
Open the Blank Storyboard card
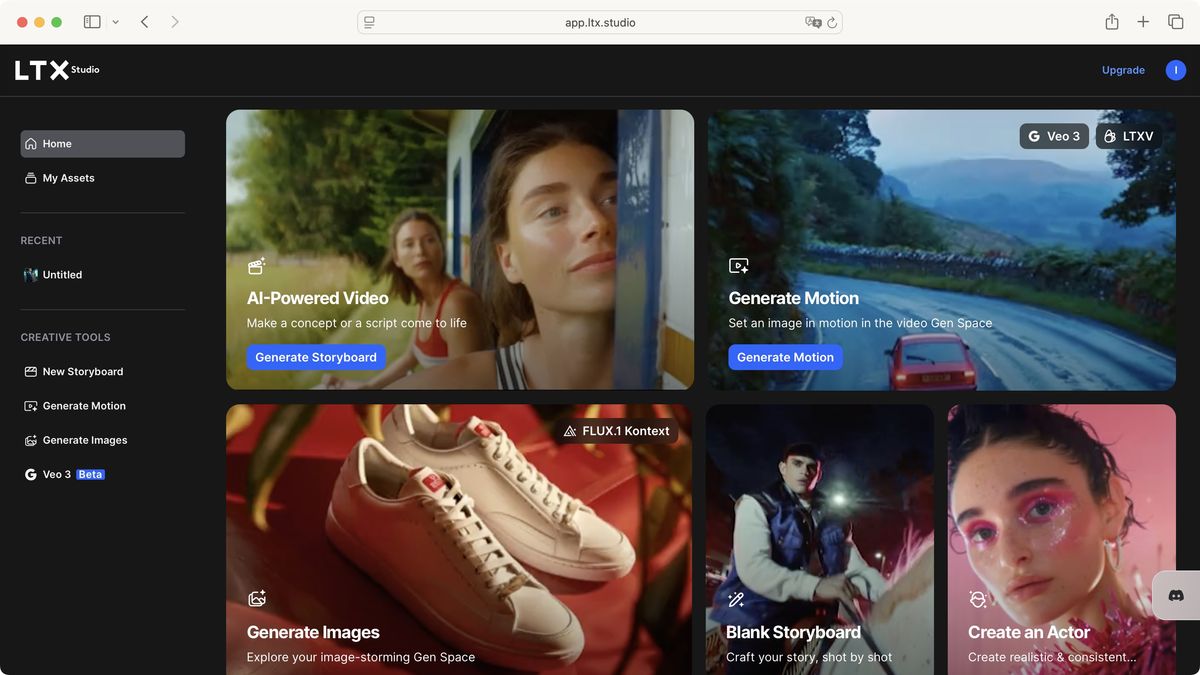tap(820, 540)
